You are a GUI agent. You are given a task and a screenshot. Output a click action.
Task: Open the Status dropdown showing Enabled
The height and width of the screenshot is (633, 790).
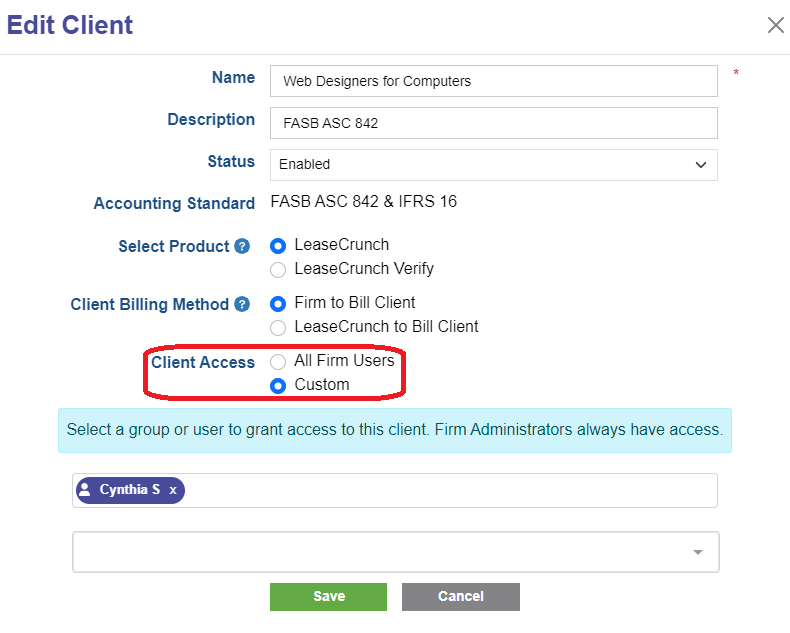pos(494,165)
